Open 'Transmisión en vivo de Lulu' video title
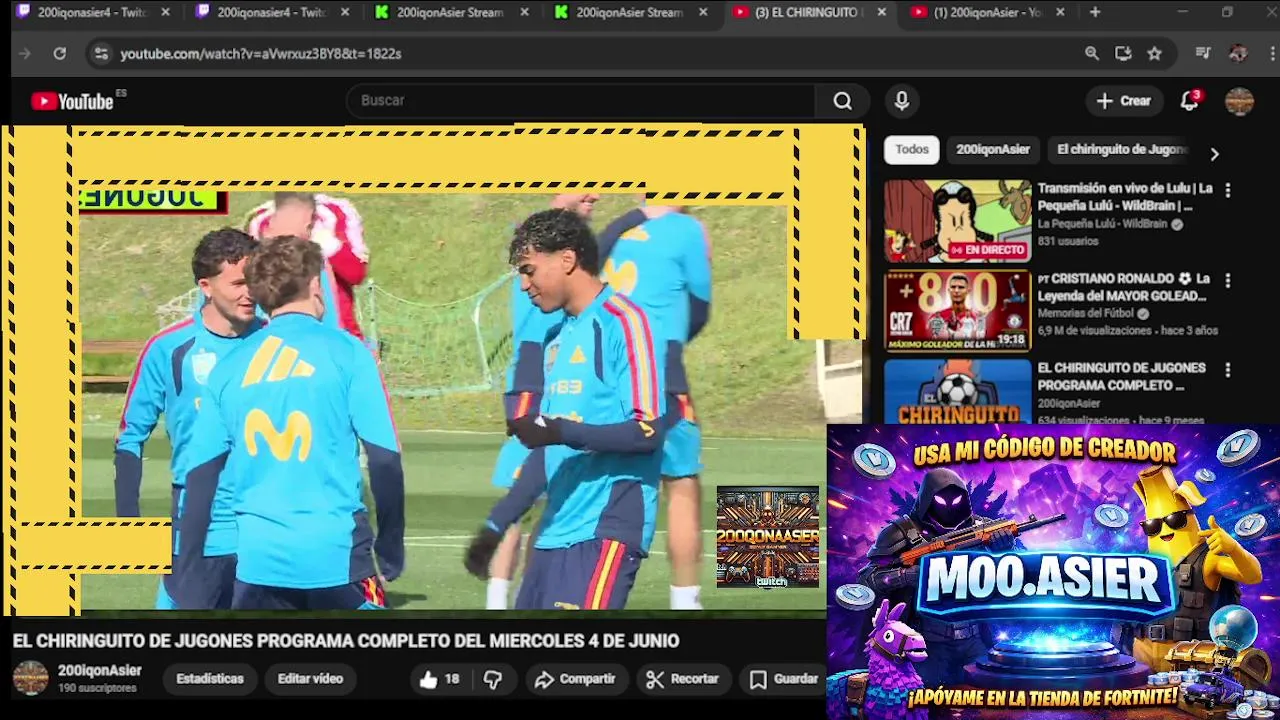The width and height of the screenshot is (1280, 720). [x=1125, y=197]
